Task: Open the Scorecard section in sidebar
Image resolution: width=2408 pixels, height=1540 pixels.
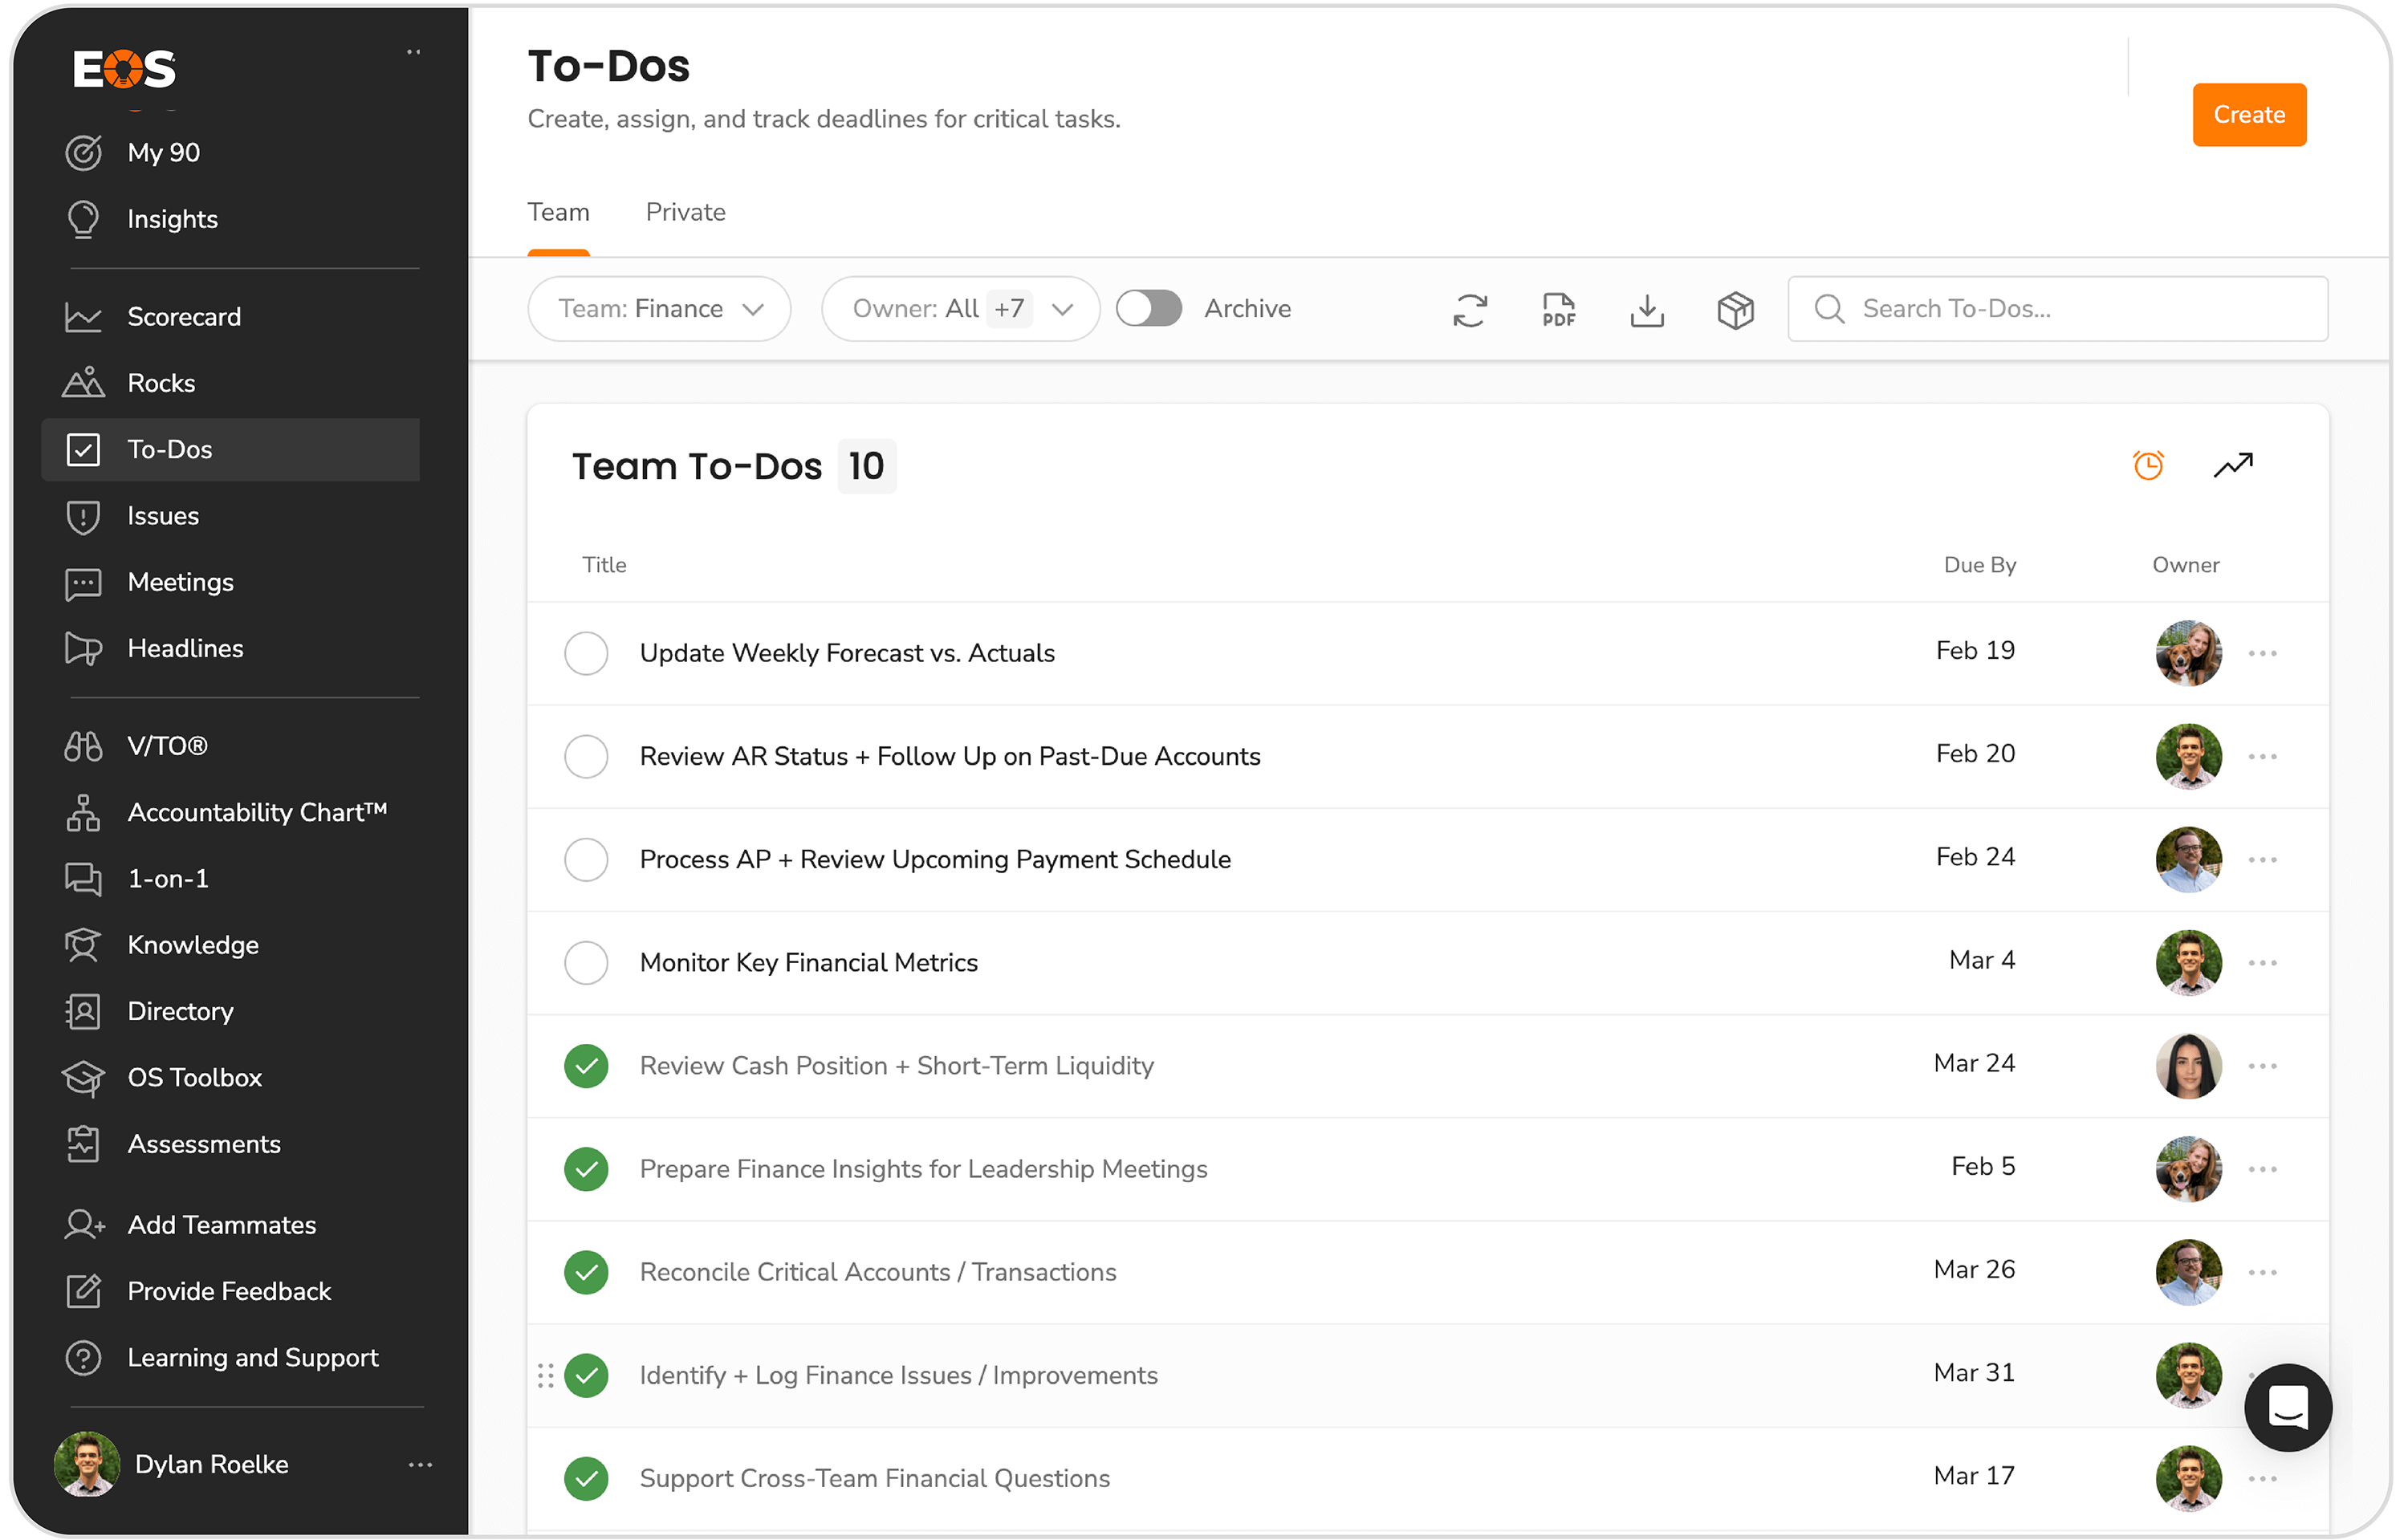Action: [x=183, y=316]
